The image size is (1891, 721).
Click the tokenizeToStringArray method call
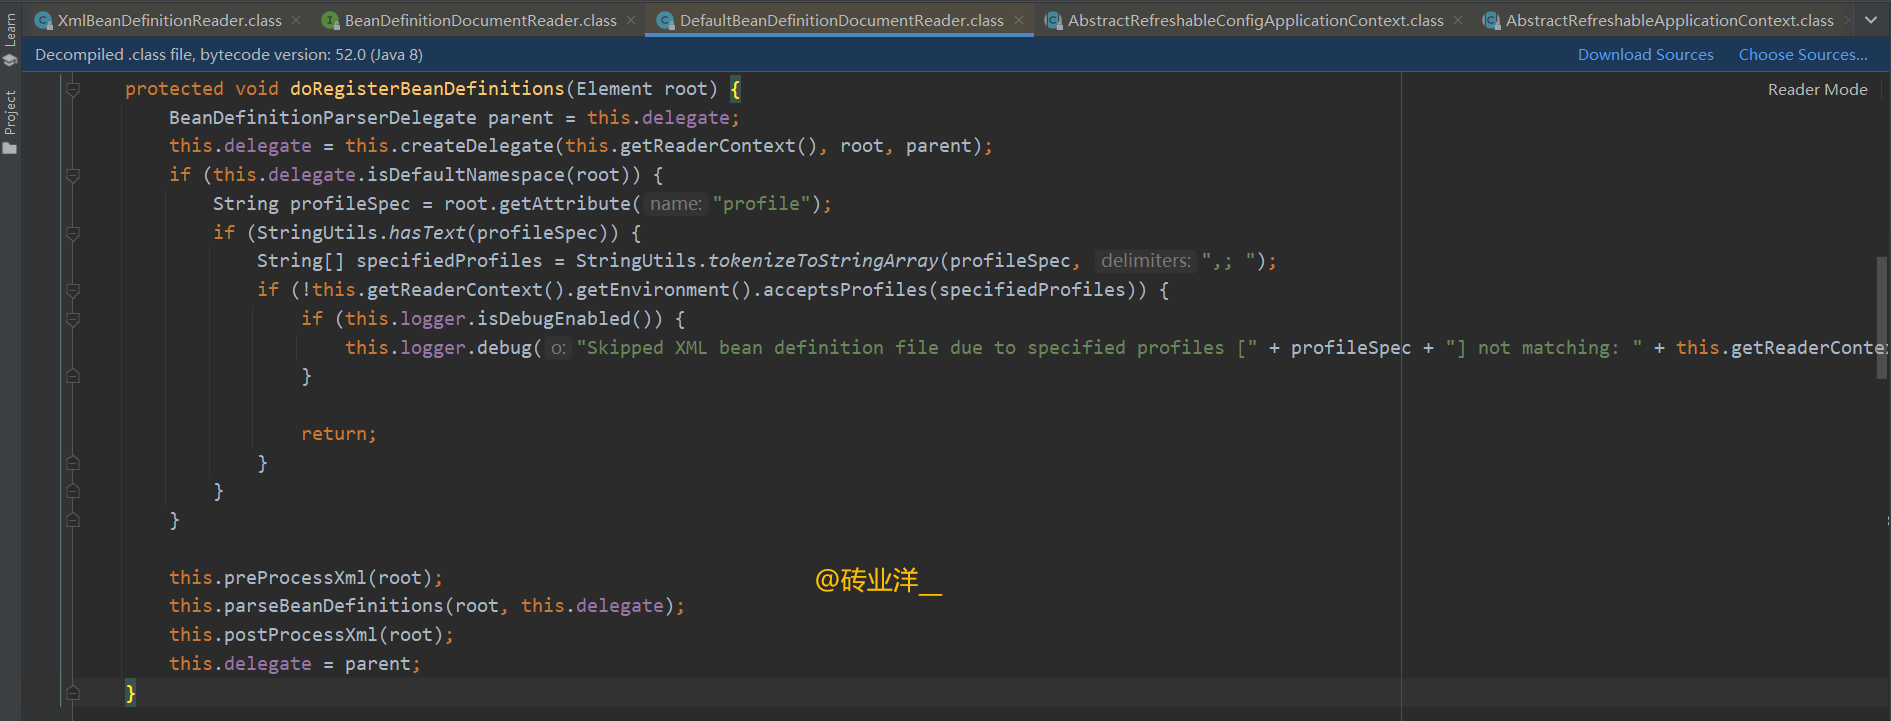[x=823, y=261]
